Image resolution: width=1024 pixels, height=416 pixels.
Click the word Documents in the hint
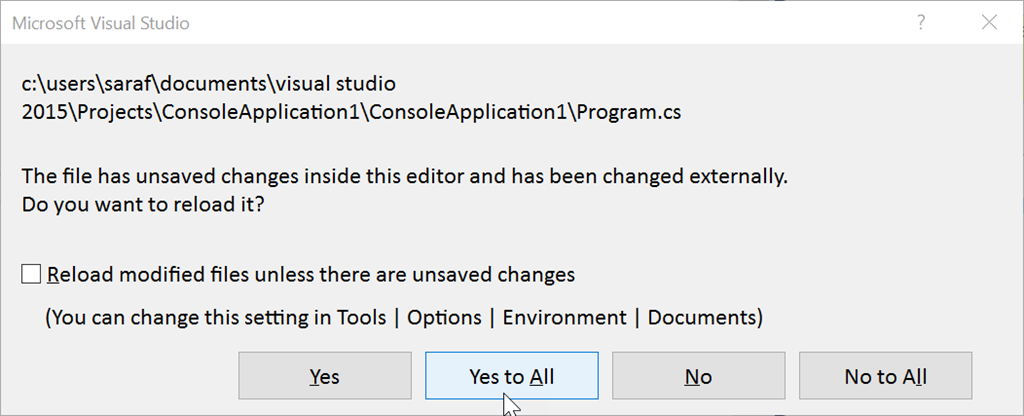coord(702,318)
